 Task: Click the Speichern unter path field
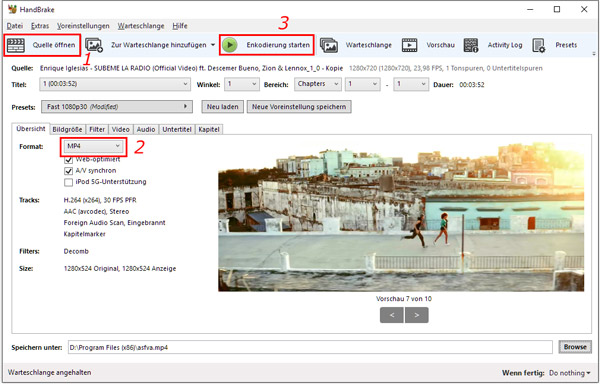pyautogui.click(x=310, y=347)
